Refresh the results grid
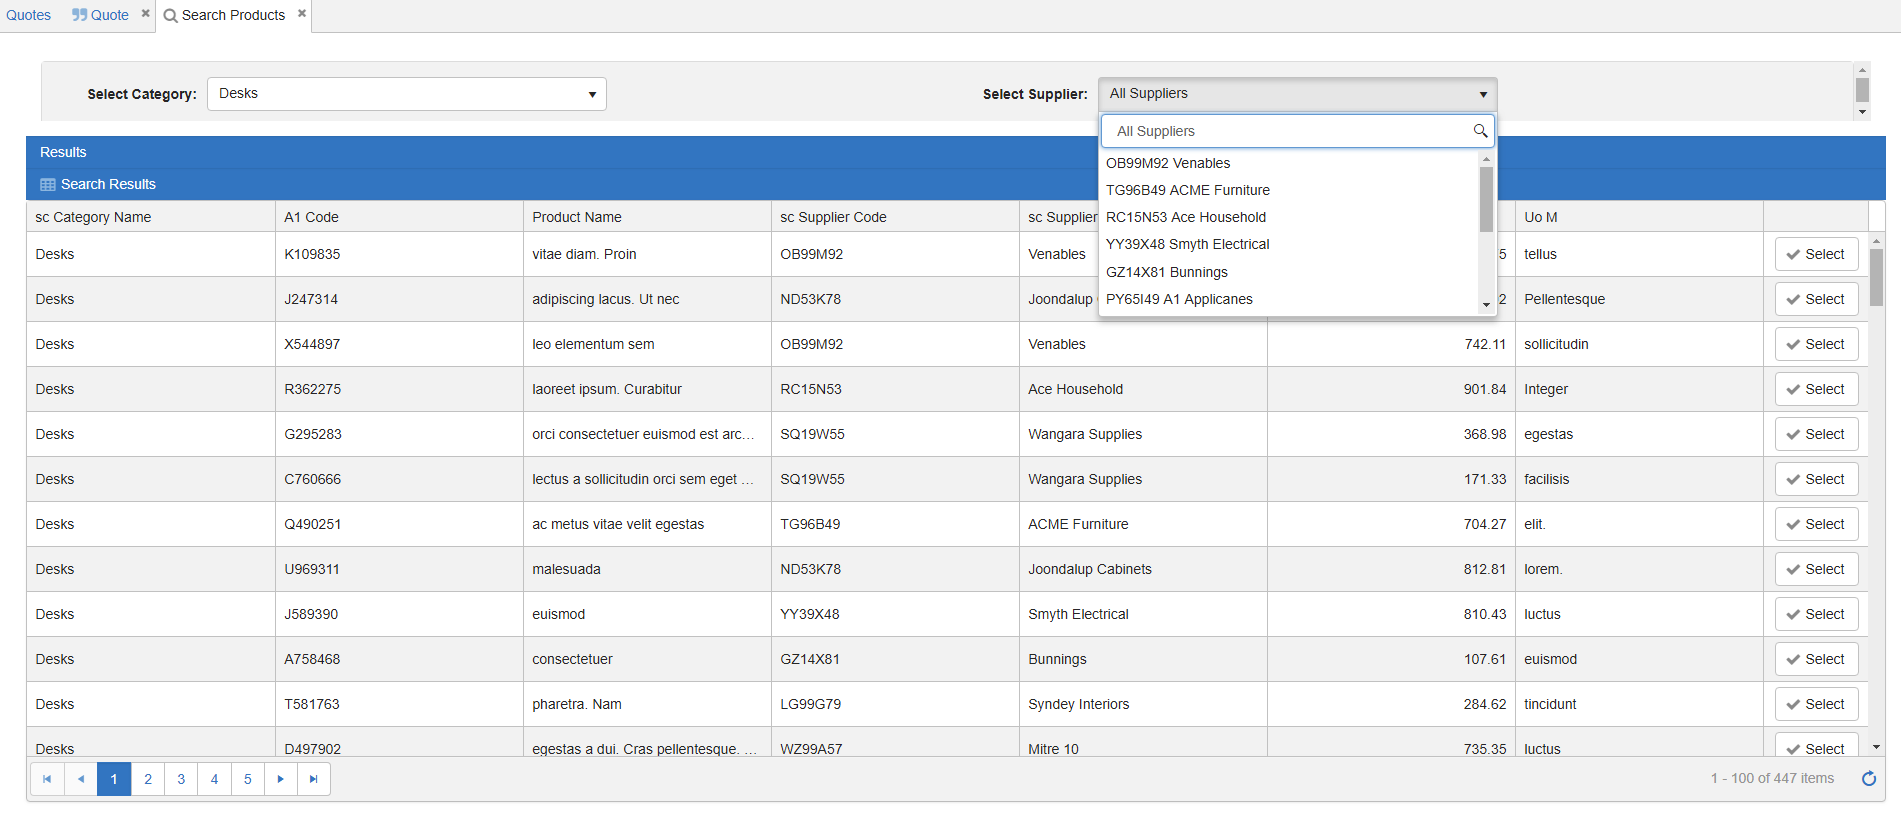This screenshot has width=1901, height=820. [1868, 778]
